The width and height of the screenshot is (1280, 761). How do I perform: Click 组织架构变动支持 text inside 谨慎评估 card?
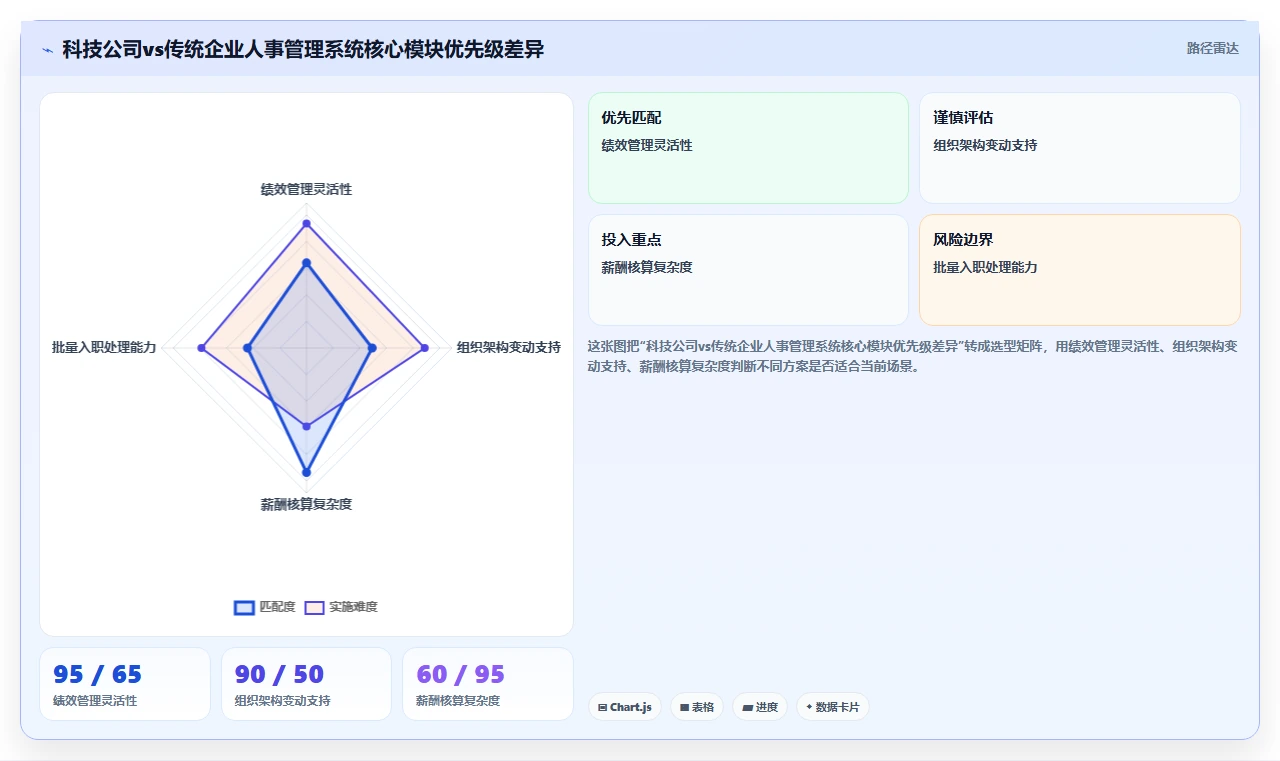[x=985, y=145]
